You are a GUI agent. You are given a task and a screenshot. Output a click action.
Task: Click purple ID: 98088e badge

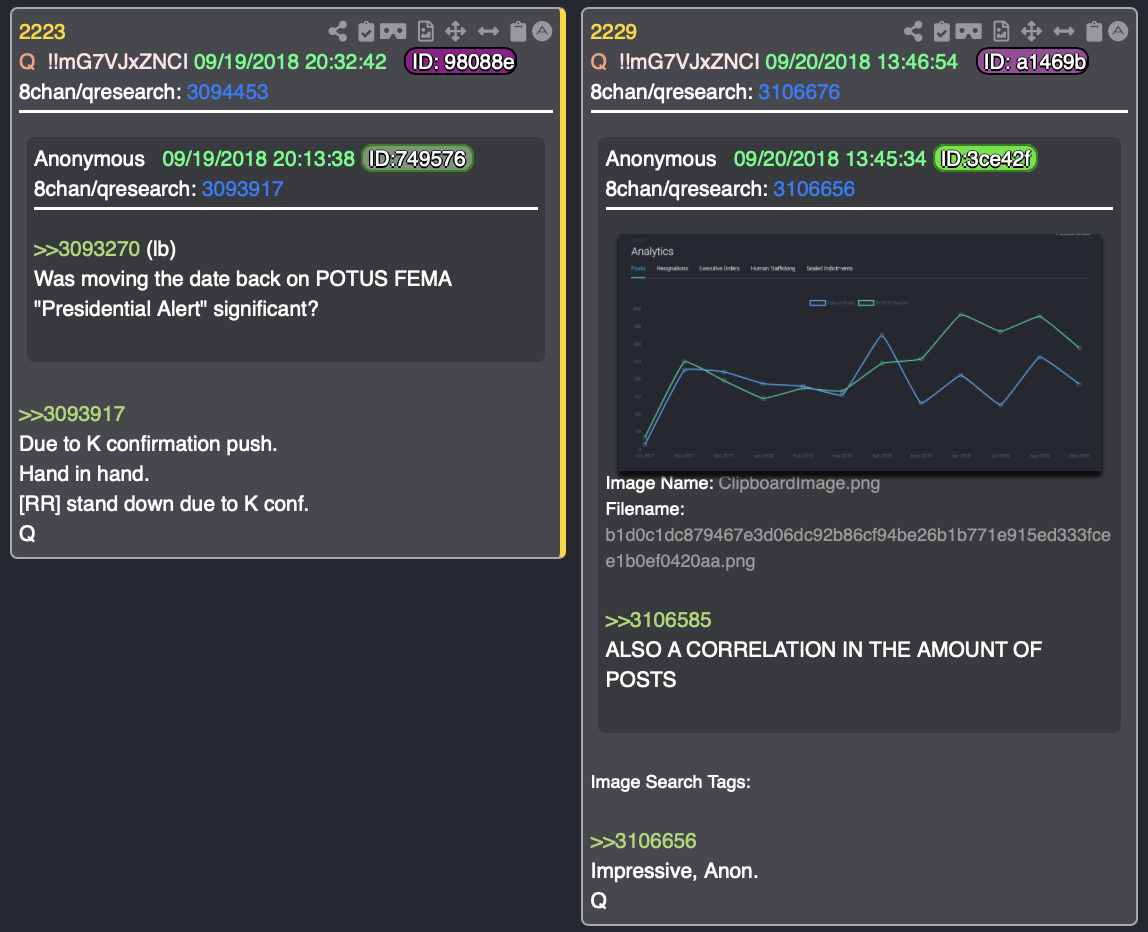tap(461, 61)
